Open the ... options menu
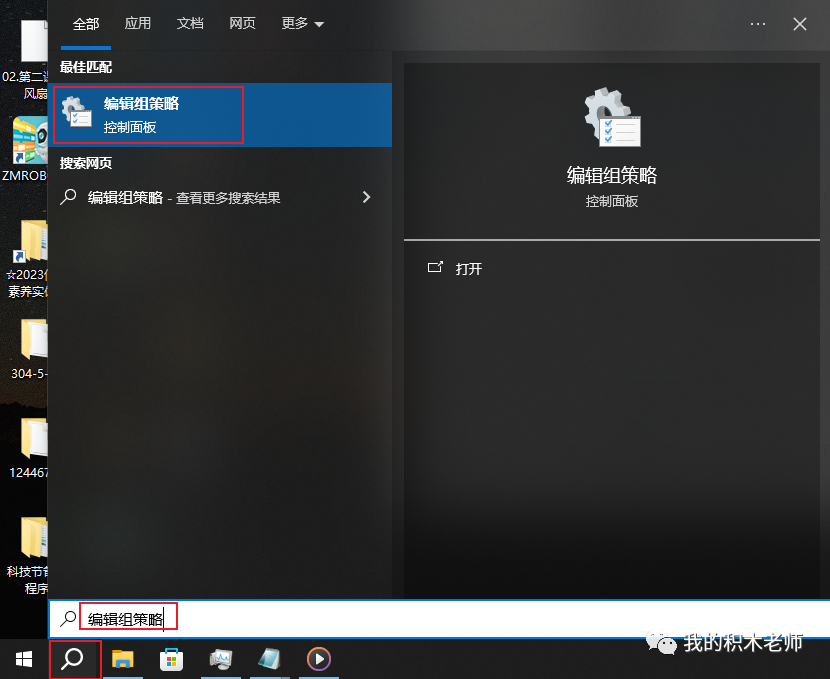Screen dimensions: 830x679 757,23
